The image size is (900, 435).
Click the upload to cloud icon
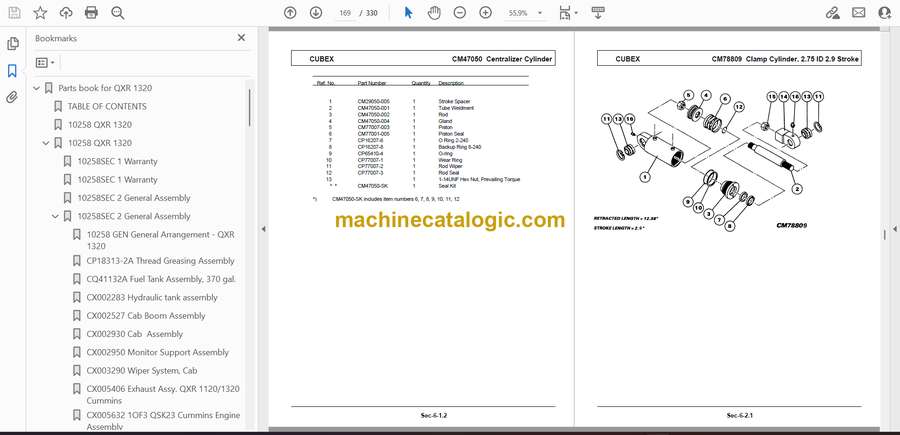(x=66, y=13)
